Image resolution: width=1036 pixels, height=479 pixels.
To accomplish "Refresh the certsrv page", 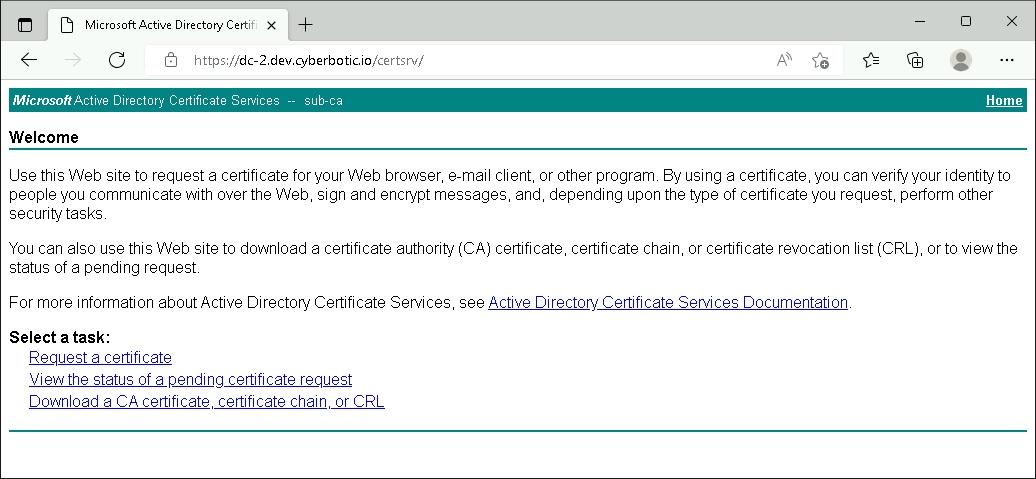I will tap(117, 60).
